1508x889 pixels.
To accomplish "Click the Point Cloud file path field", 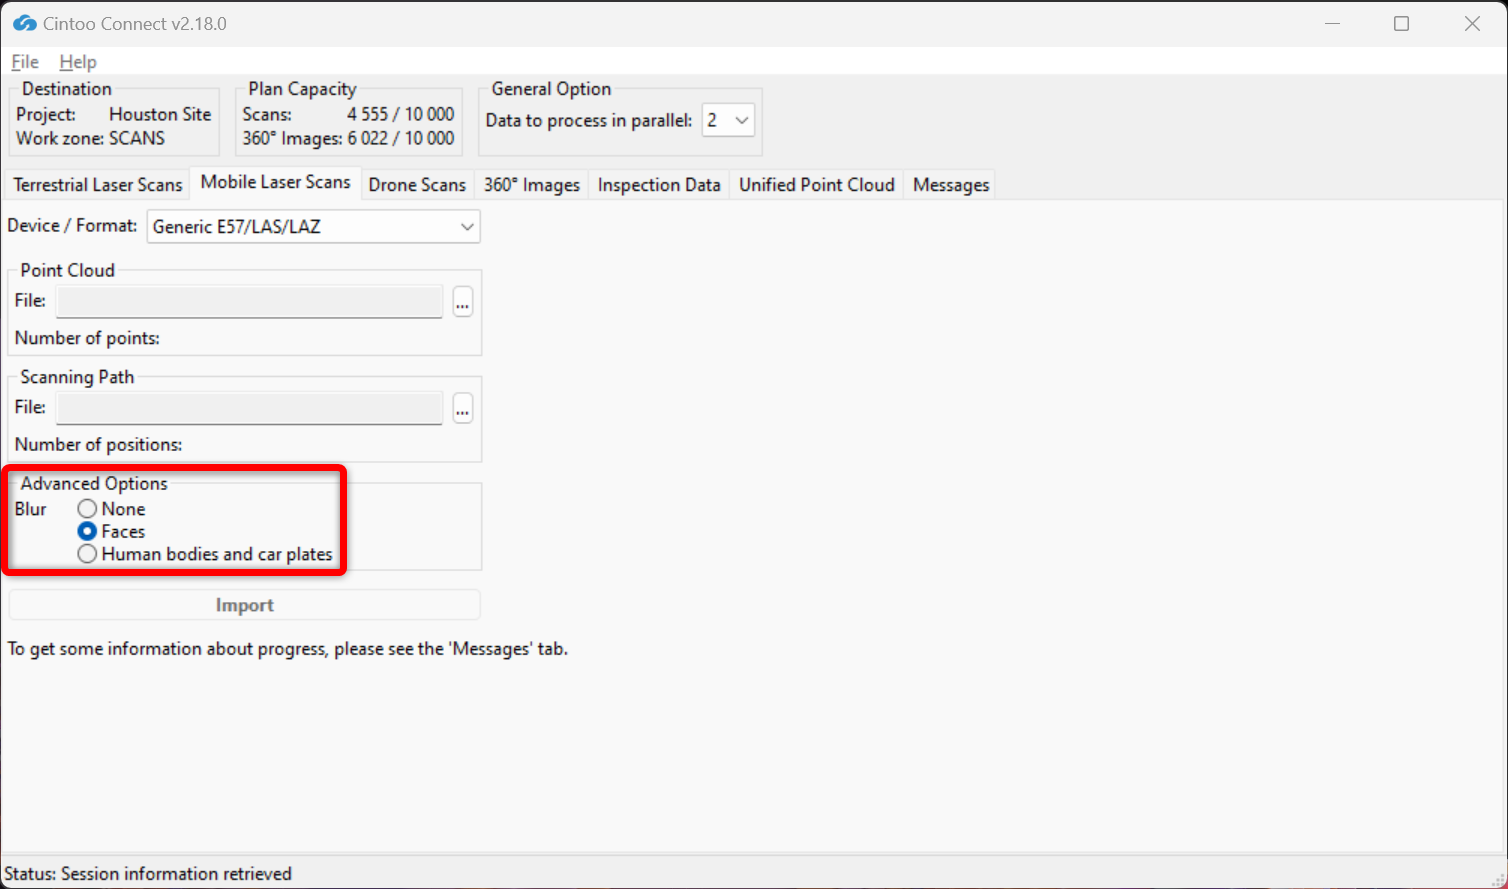I will [x=249, y=301].
